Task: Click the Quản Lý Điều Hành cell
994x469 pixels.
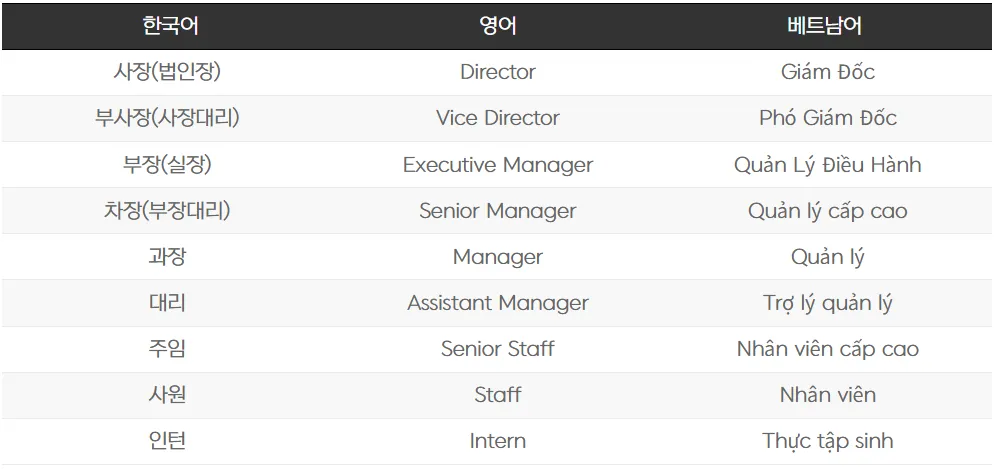Action: coord(827,165)
